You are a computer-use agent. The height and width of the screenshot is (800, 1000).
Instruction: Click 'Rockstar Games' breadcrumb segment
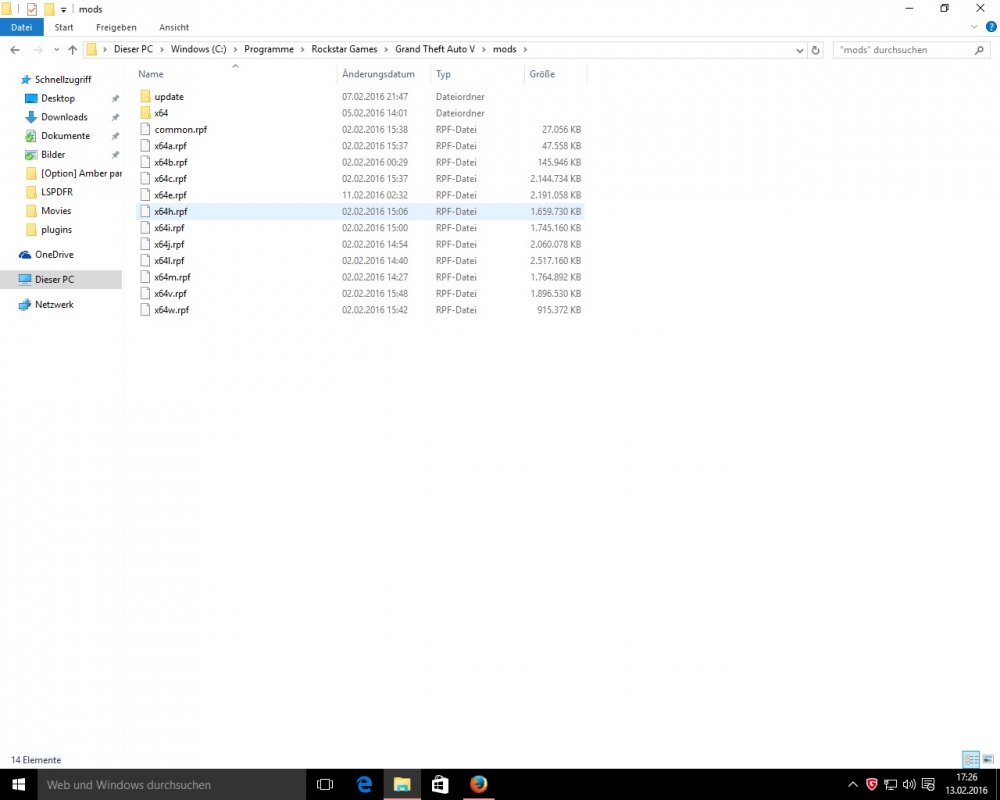(344, 49)
